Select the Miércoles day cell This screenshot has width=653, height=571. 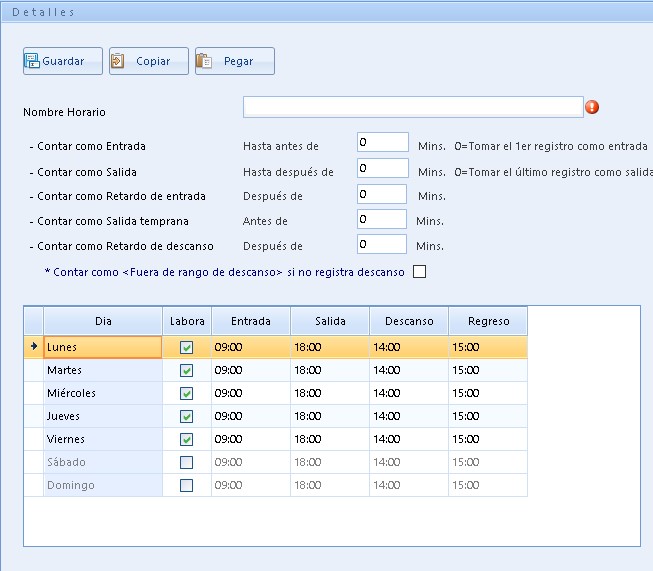pyautogui.click(x=103, y=393)
